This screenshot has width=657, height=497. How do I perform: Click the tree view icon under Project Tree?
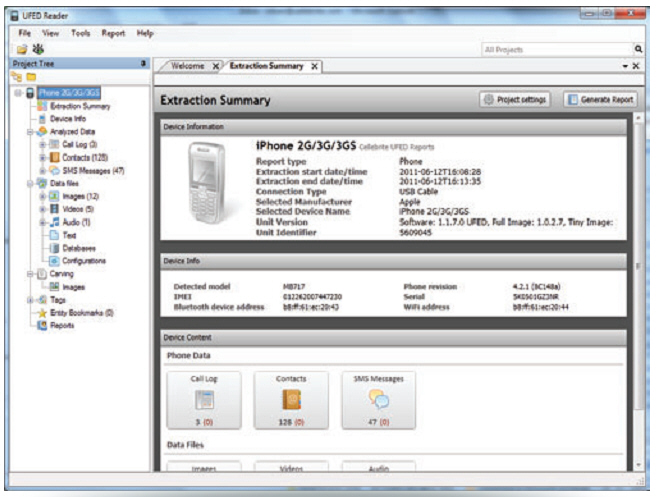coord(17,77)
